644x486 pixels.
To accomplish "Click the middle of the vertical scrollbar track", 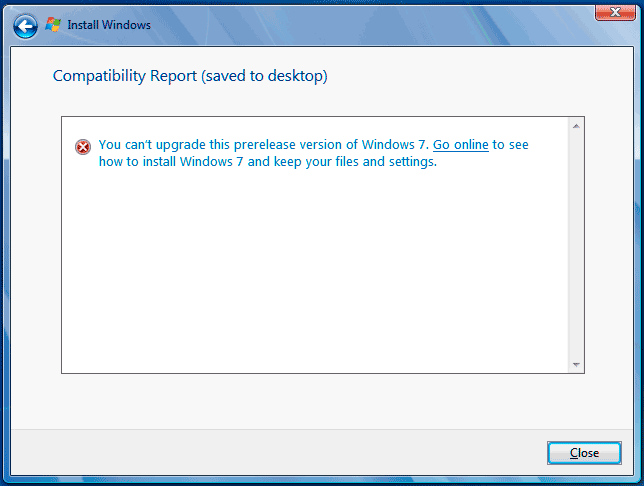I will click(576, 245).
